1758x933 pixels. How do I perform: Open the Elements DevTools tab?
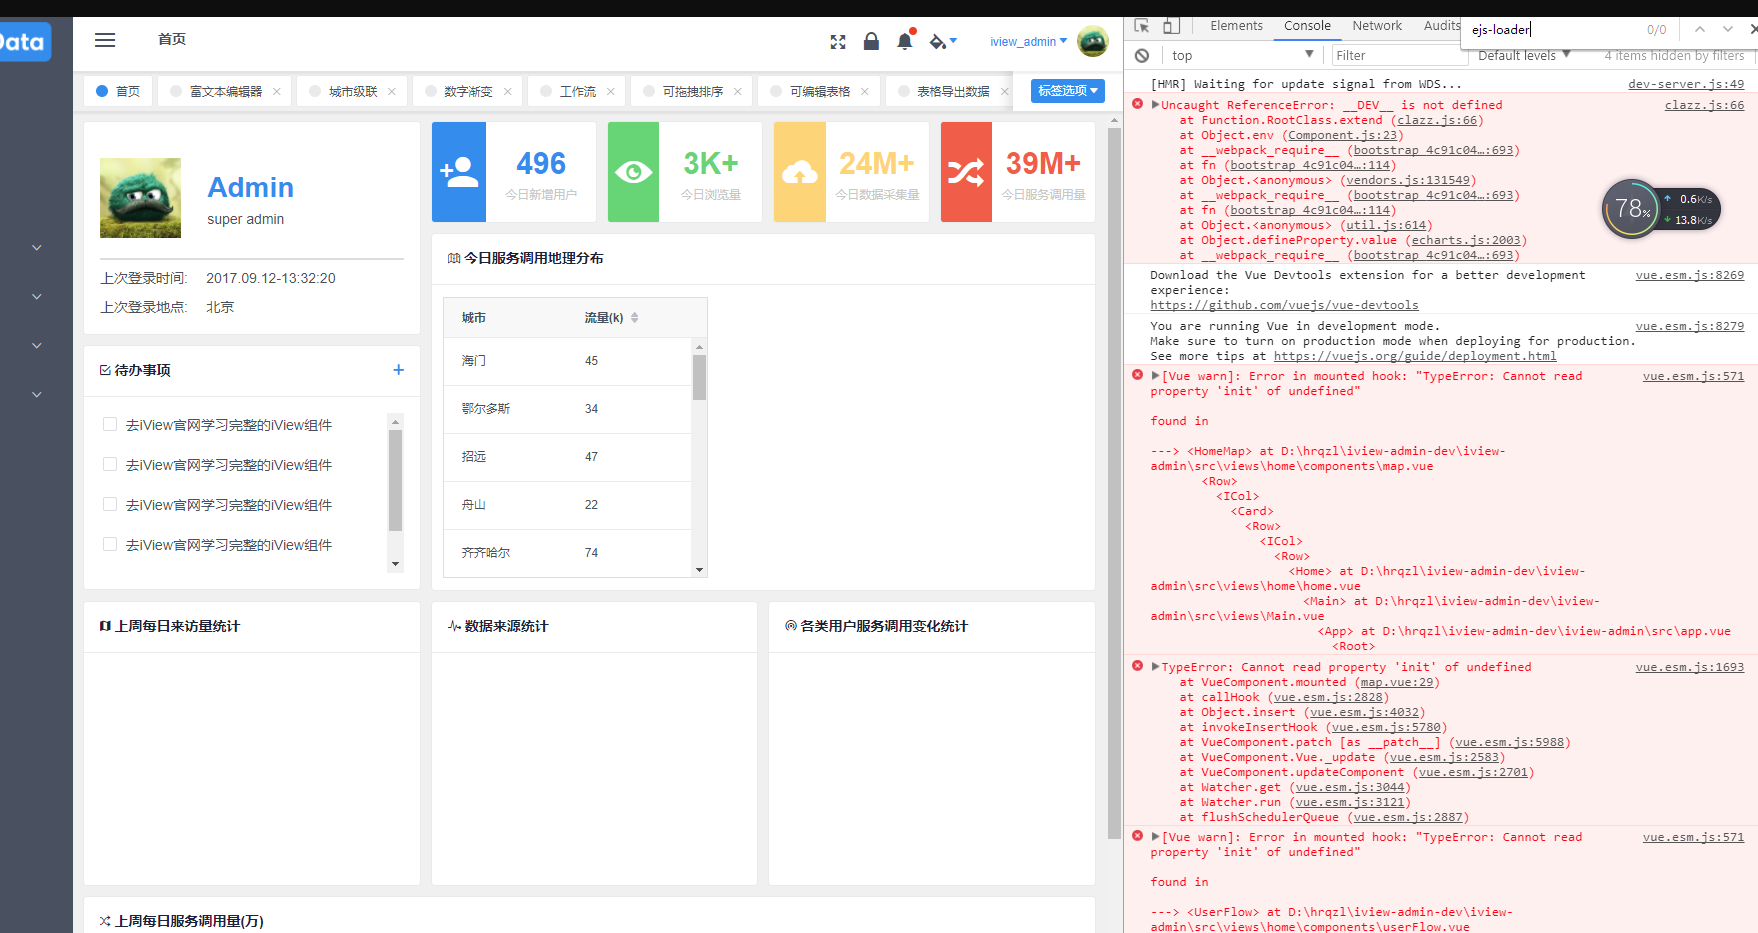click(1236, 26)
